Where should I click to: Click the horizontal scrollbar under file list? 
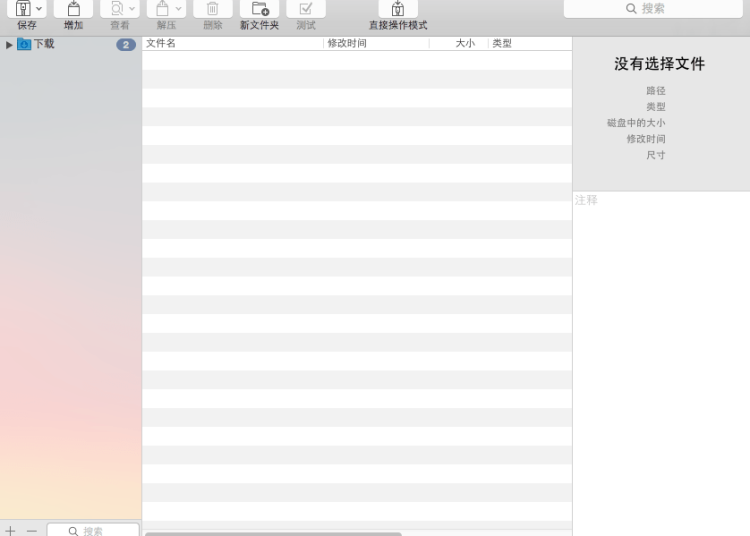272,533
